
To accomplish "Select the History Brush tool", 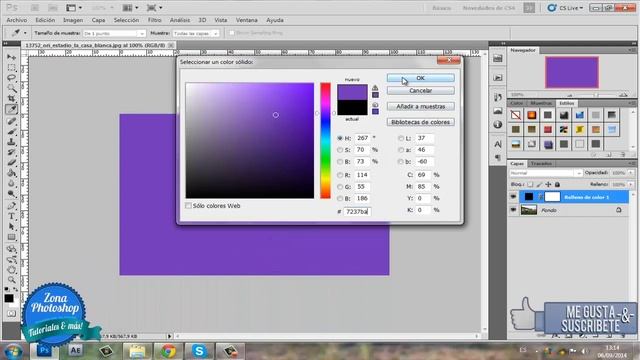I will (11, 153).
